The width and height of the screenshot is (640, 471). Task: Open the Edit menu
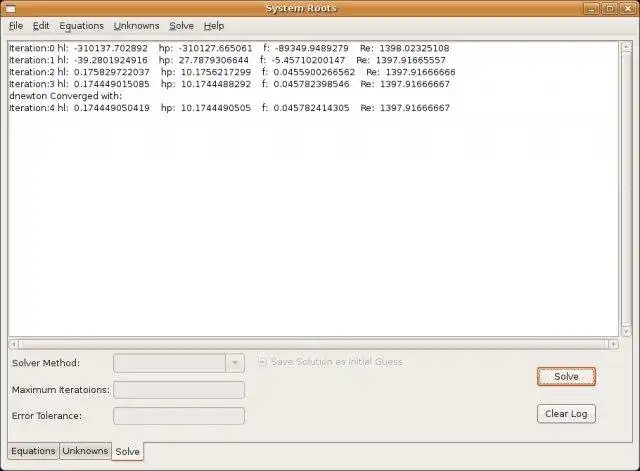coord(41,26)
